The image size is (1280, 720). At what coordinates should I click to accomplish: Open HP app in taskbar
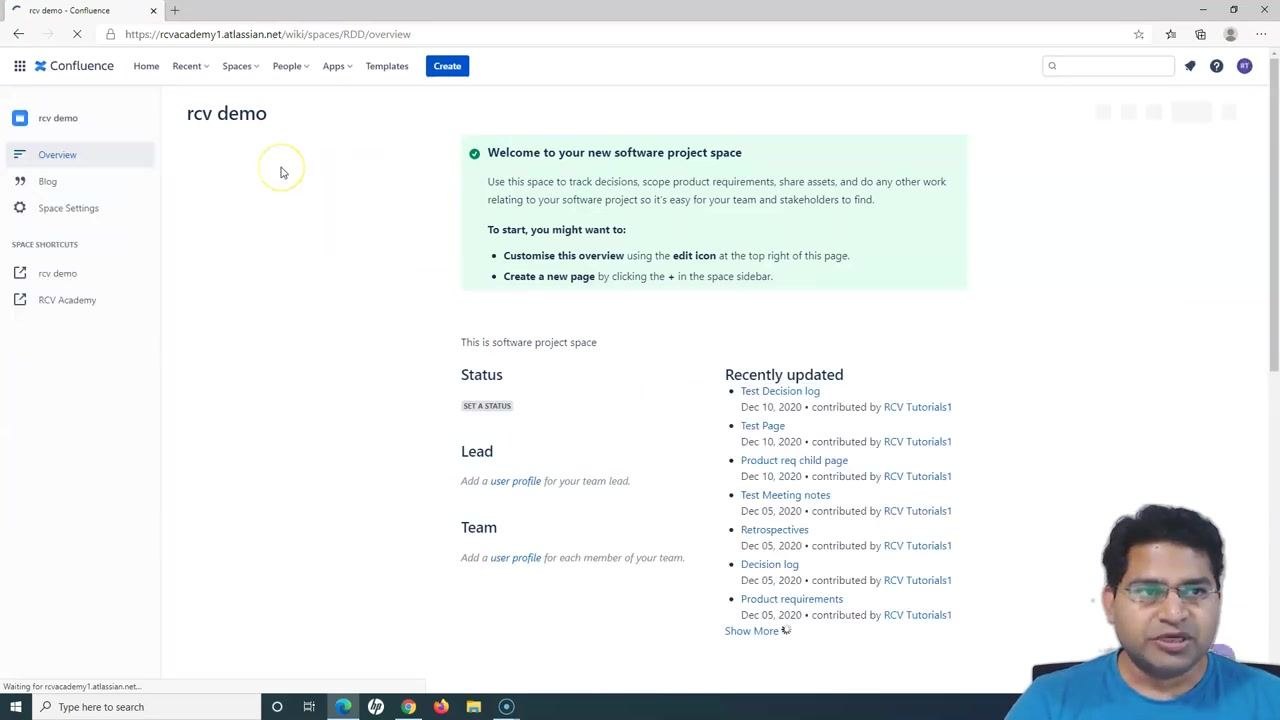click(376, 707)
